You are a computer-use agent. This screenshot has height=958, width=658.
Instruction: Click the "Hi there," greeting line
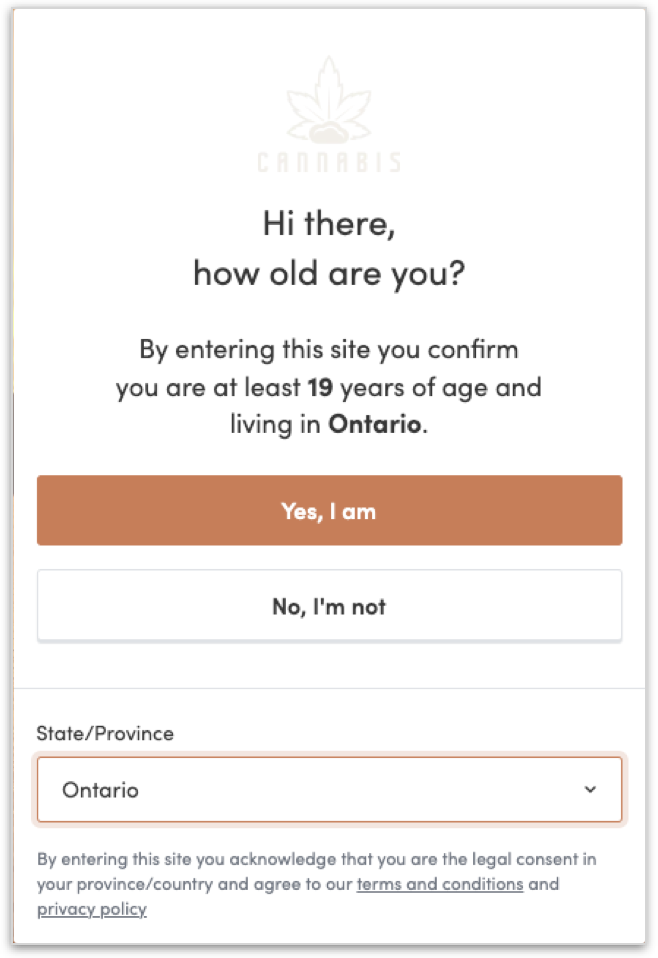329,224
